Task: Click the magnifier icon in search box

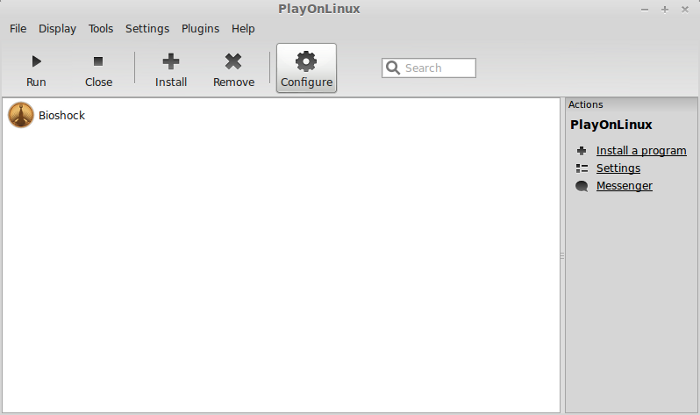Action: coord(393,68)
